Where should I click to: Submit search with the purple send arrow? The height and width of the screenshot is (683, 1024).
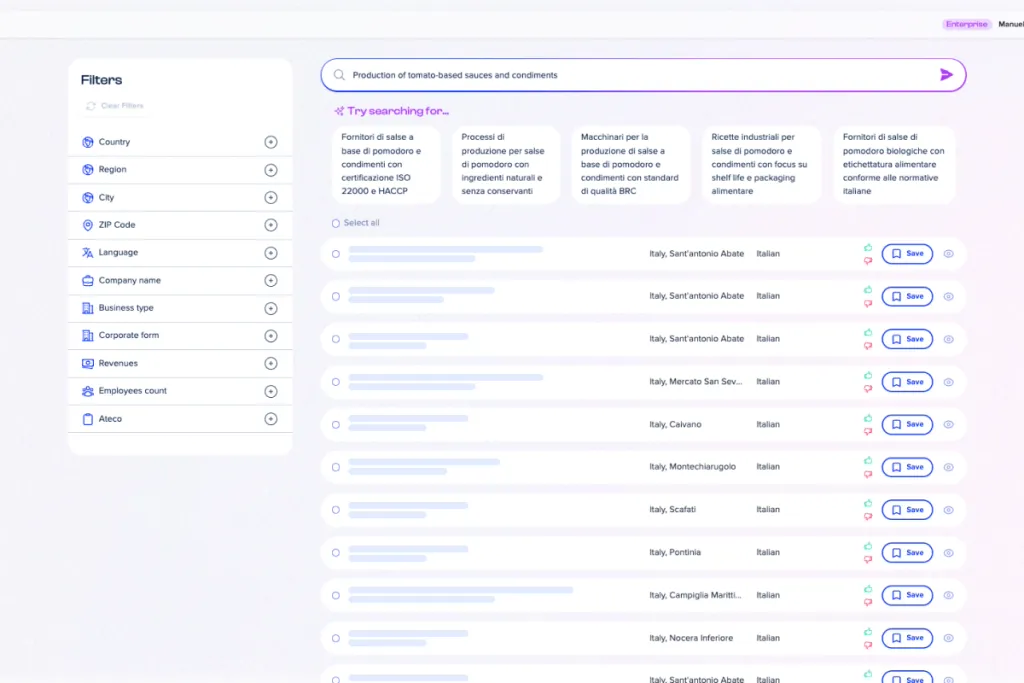pos(946,75)
